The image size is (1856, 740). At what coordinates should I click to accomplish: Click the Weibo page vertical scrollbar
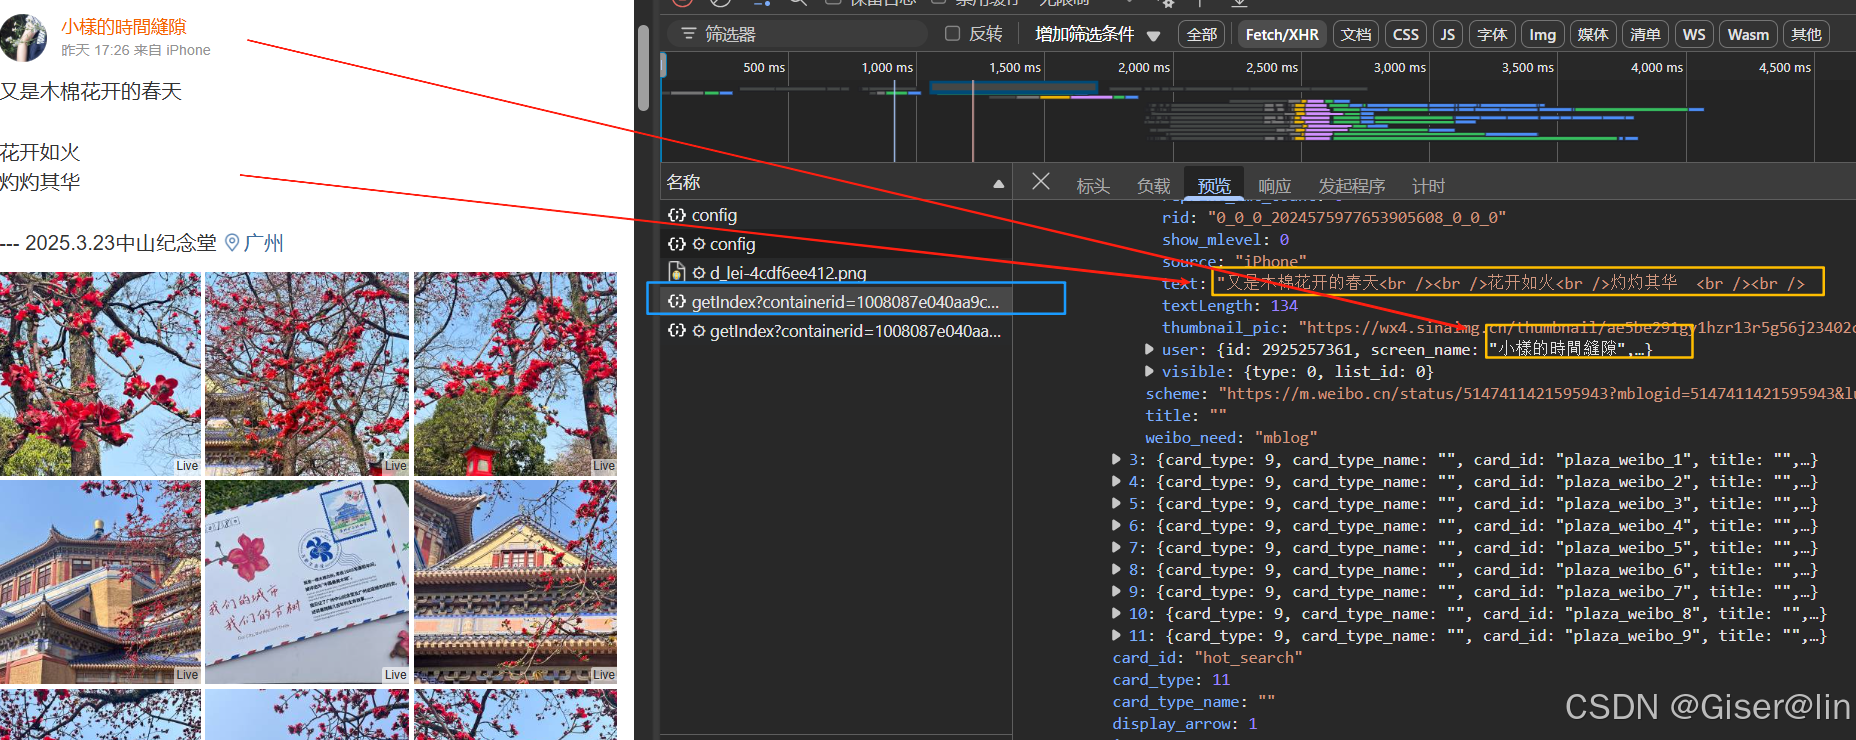point(643,66)
